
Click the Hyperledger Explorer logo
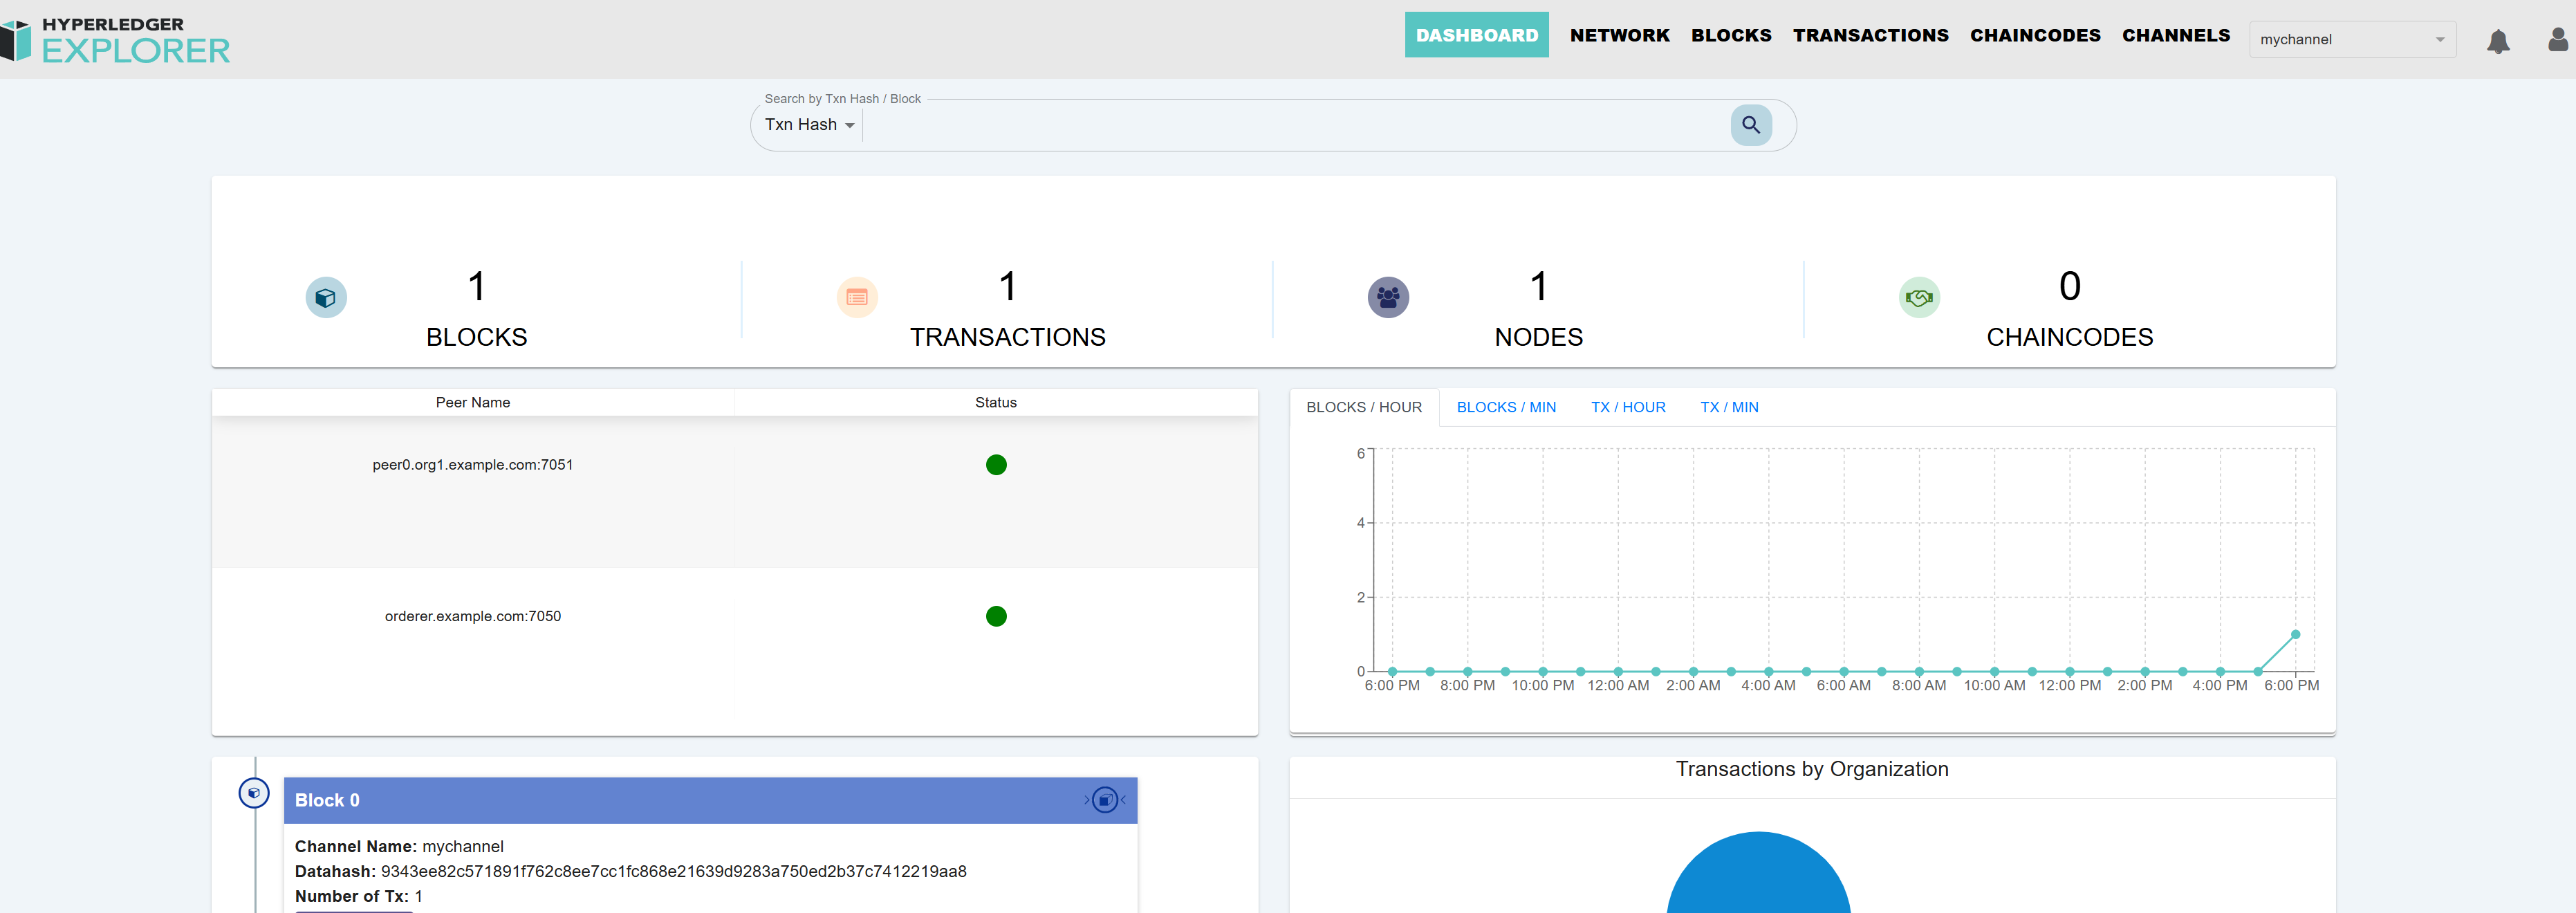(x=116, y=40)
